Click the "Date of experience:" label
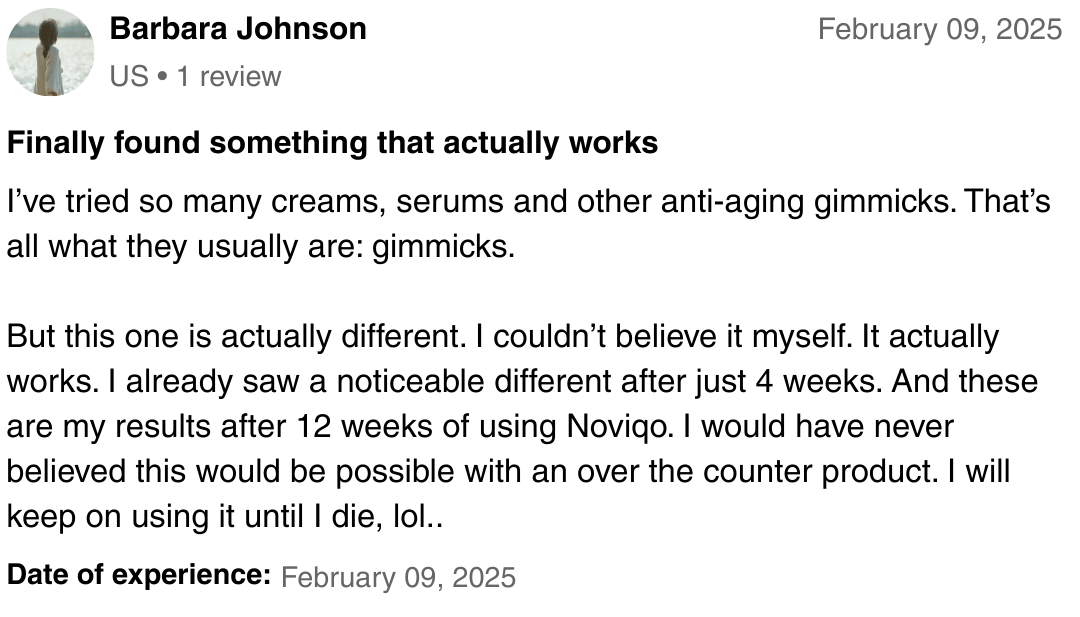 pyautogui.click(x=139, y=576)
